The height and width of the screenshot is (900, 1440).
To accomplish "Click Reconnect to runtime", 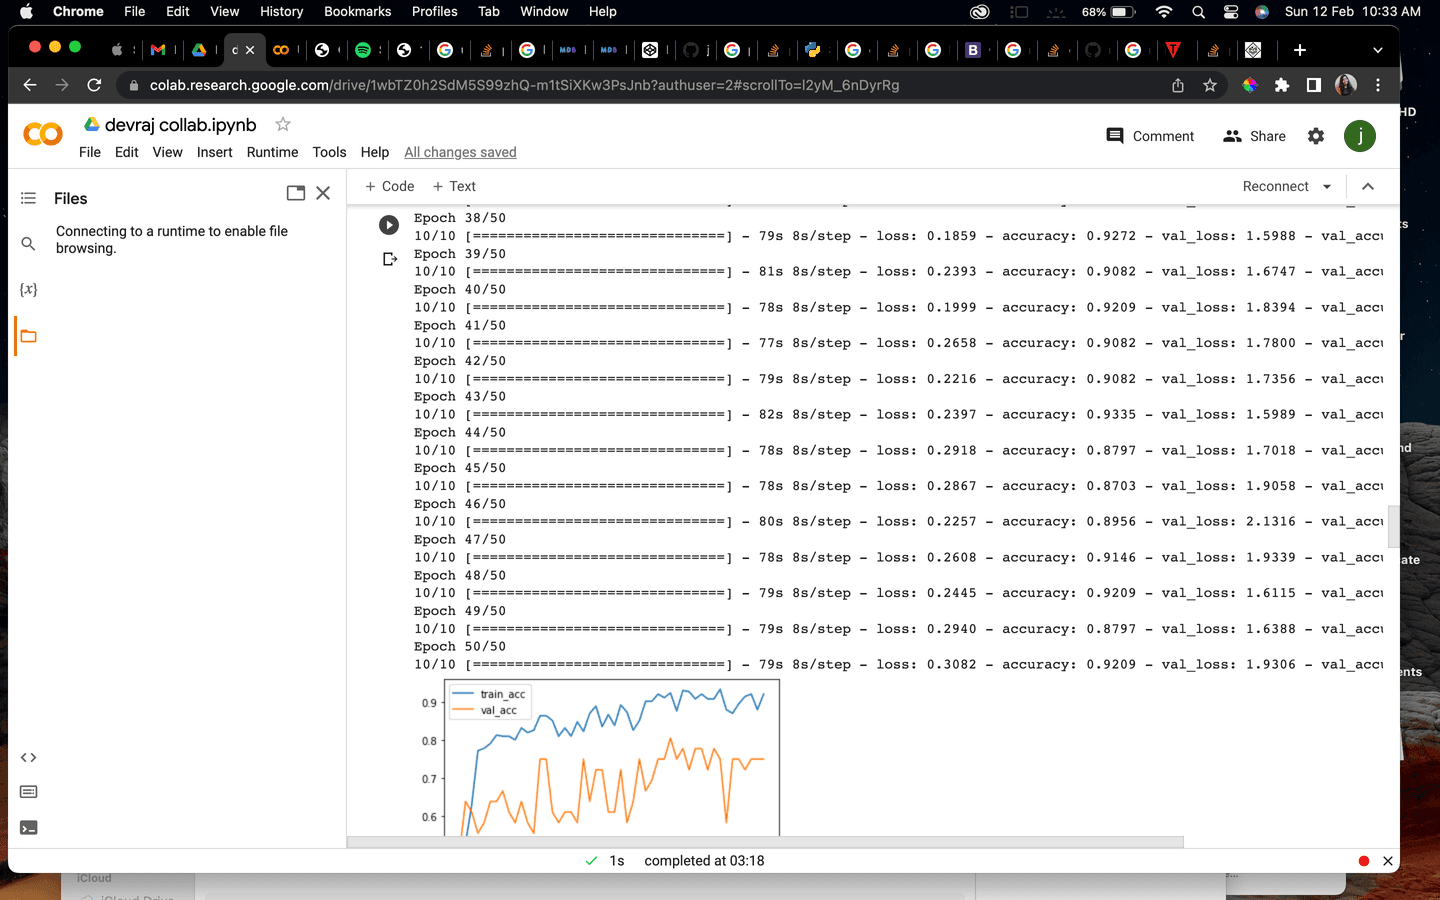I will (1275, 186).
